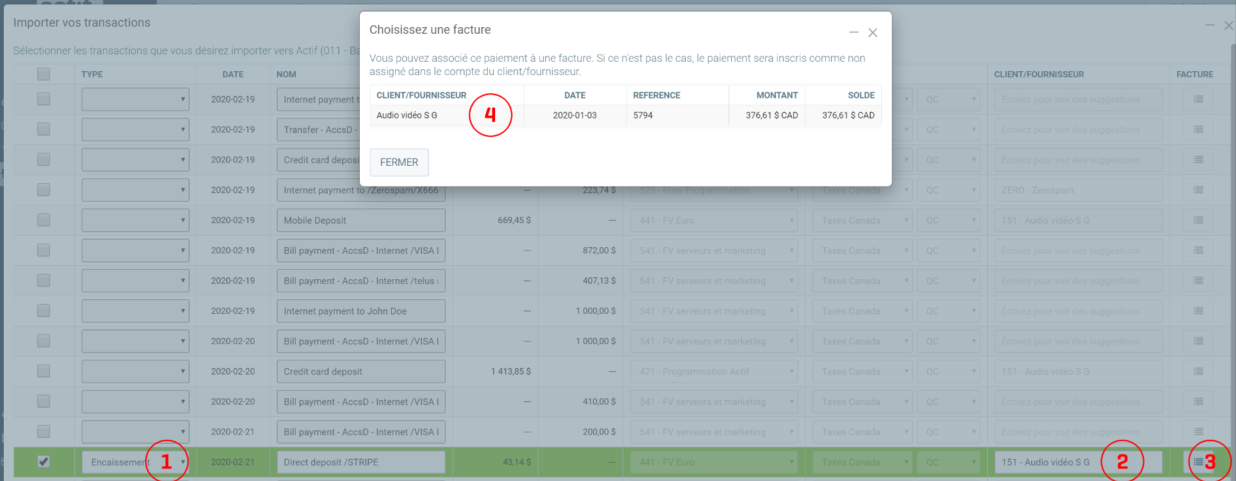Toggle the select-all checkbox in the table header
Viewport: 1236px width, 481px height.
pyautogui.click(x=43, y=74)
